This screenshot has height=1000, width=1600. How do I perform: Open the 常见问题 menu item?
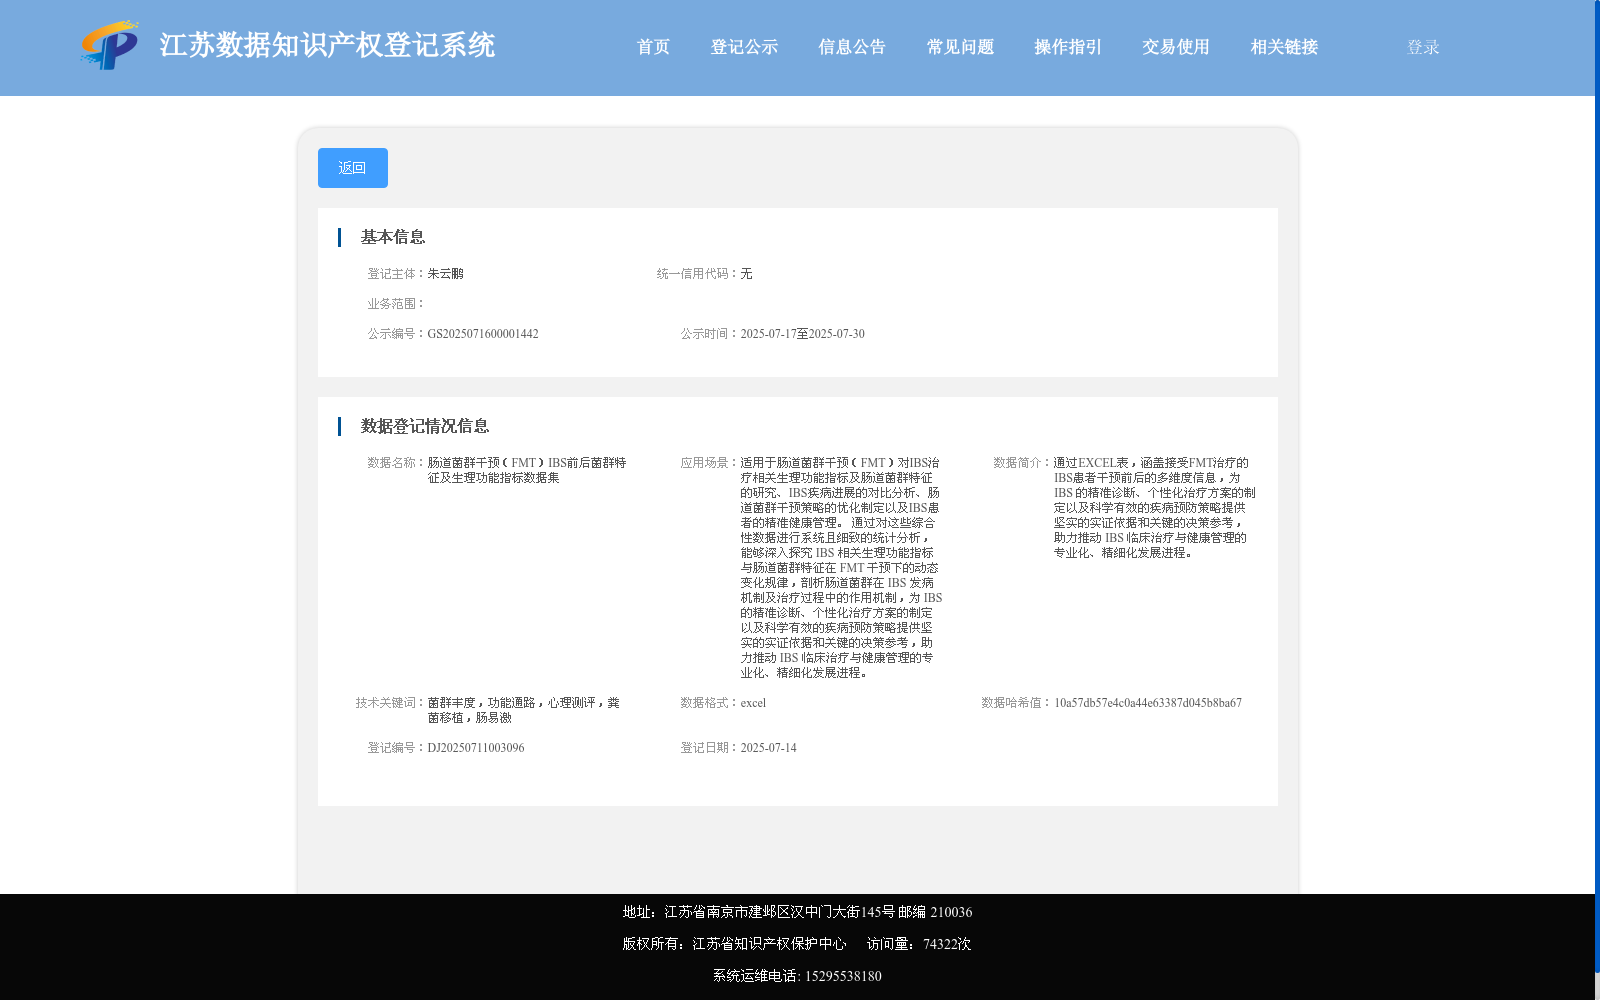960,47
